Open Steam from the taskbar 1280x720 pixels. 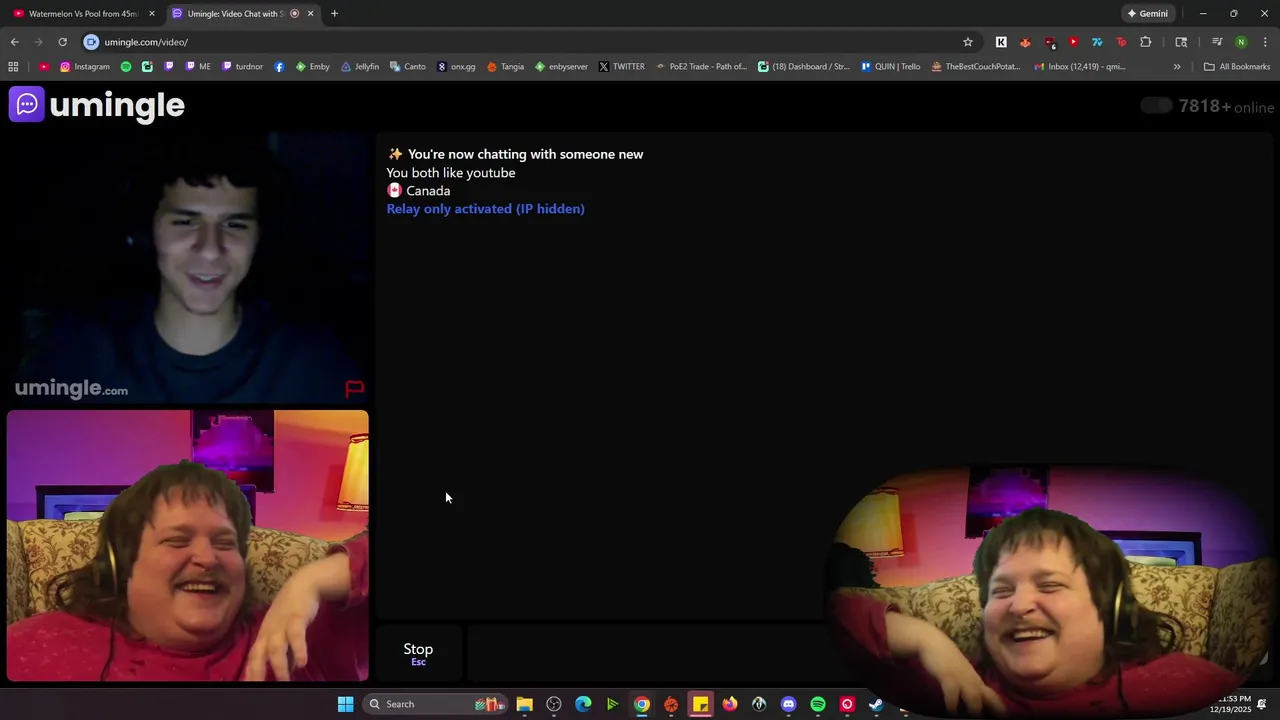pos(876,704)
